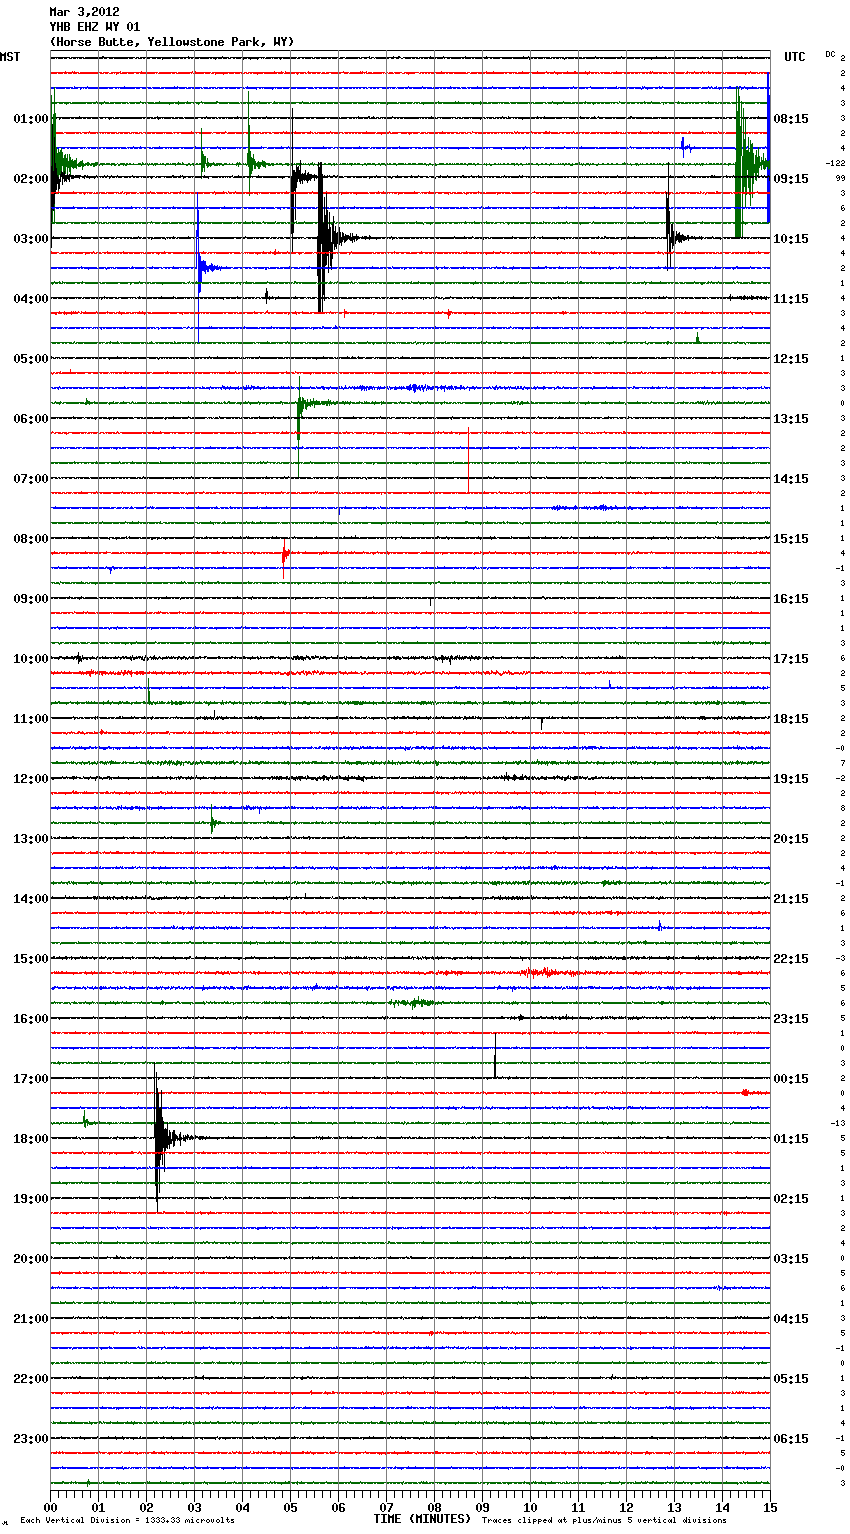Click '(Horse Butte, Yellowstone Park, WY)' title
The image size is (850, 1534).
(x=171, y=42)
